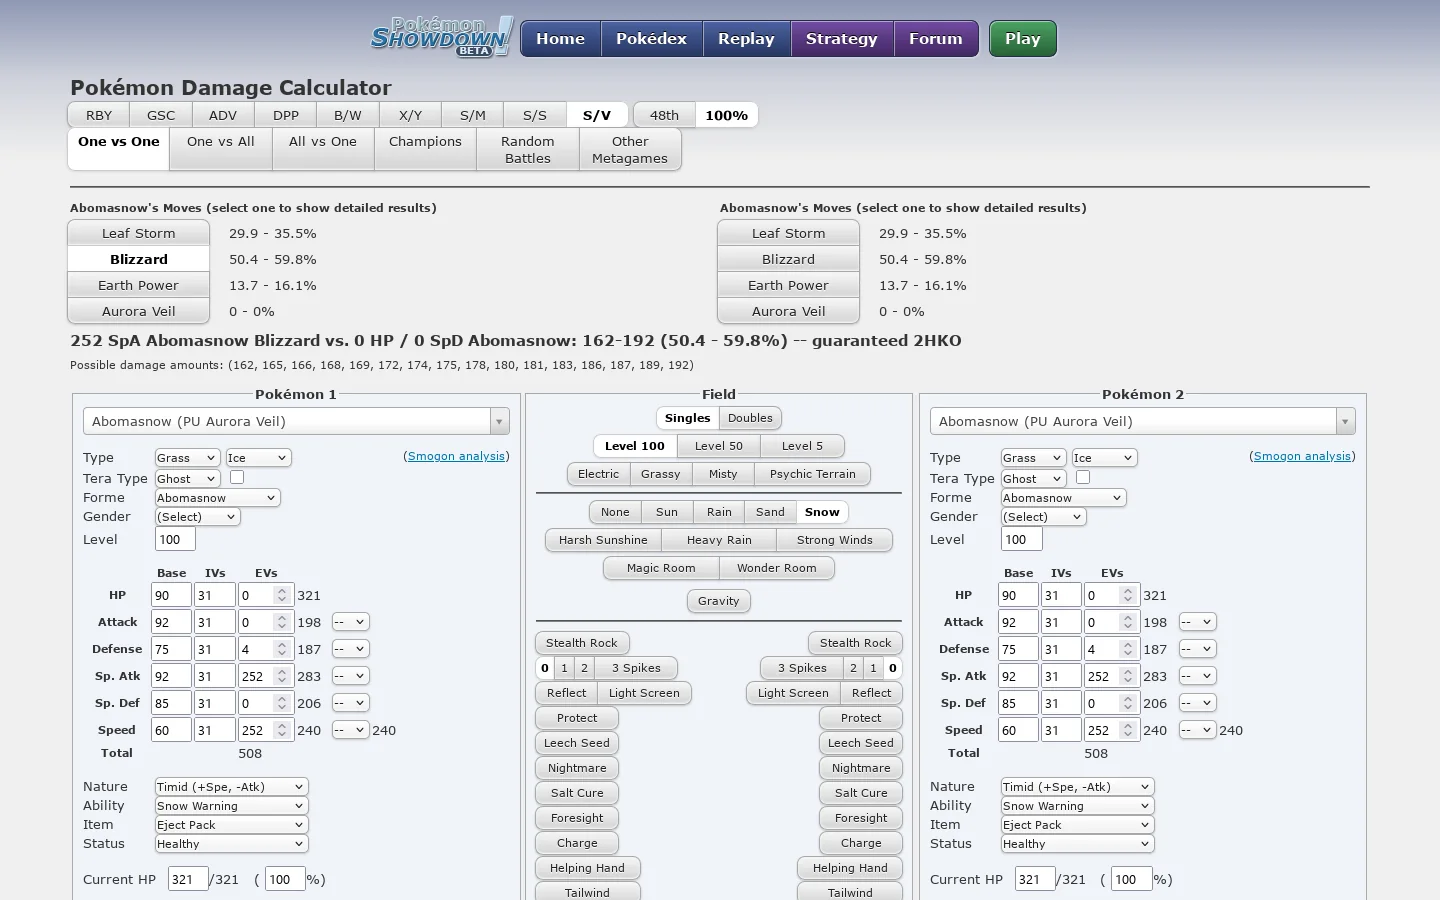Enable Wonder Room field effect

[x=777, y=568]
